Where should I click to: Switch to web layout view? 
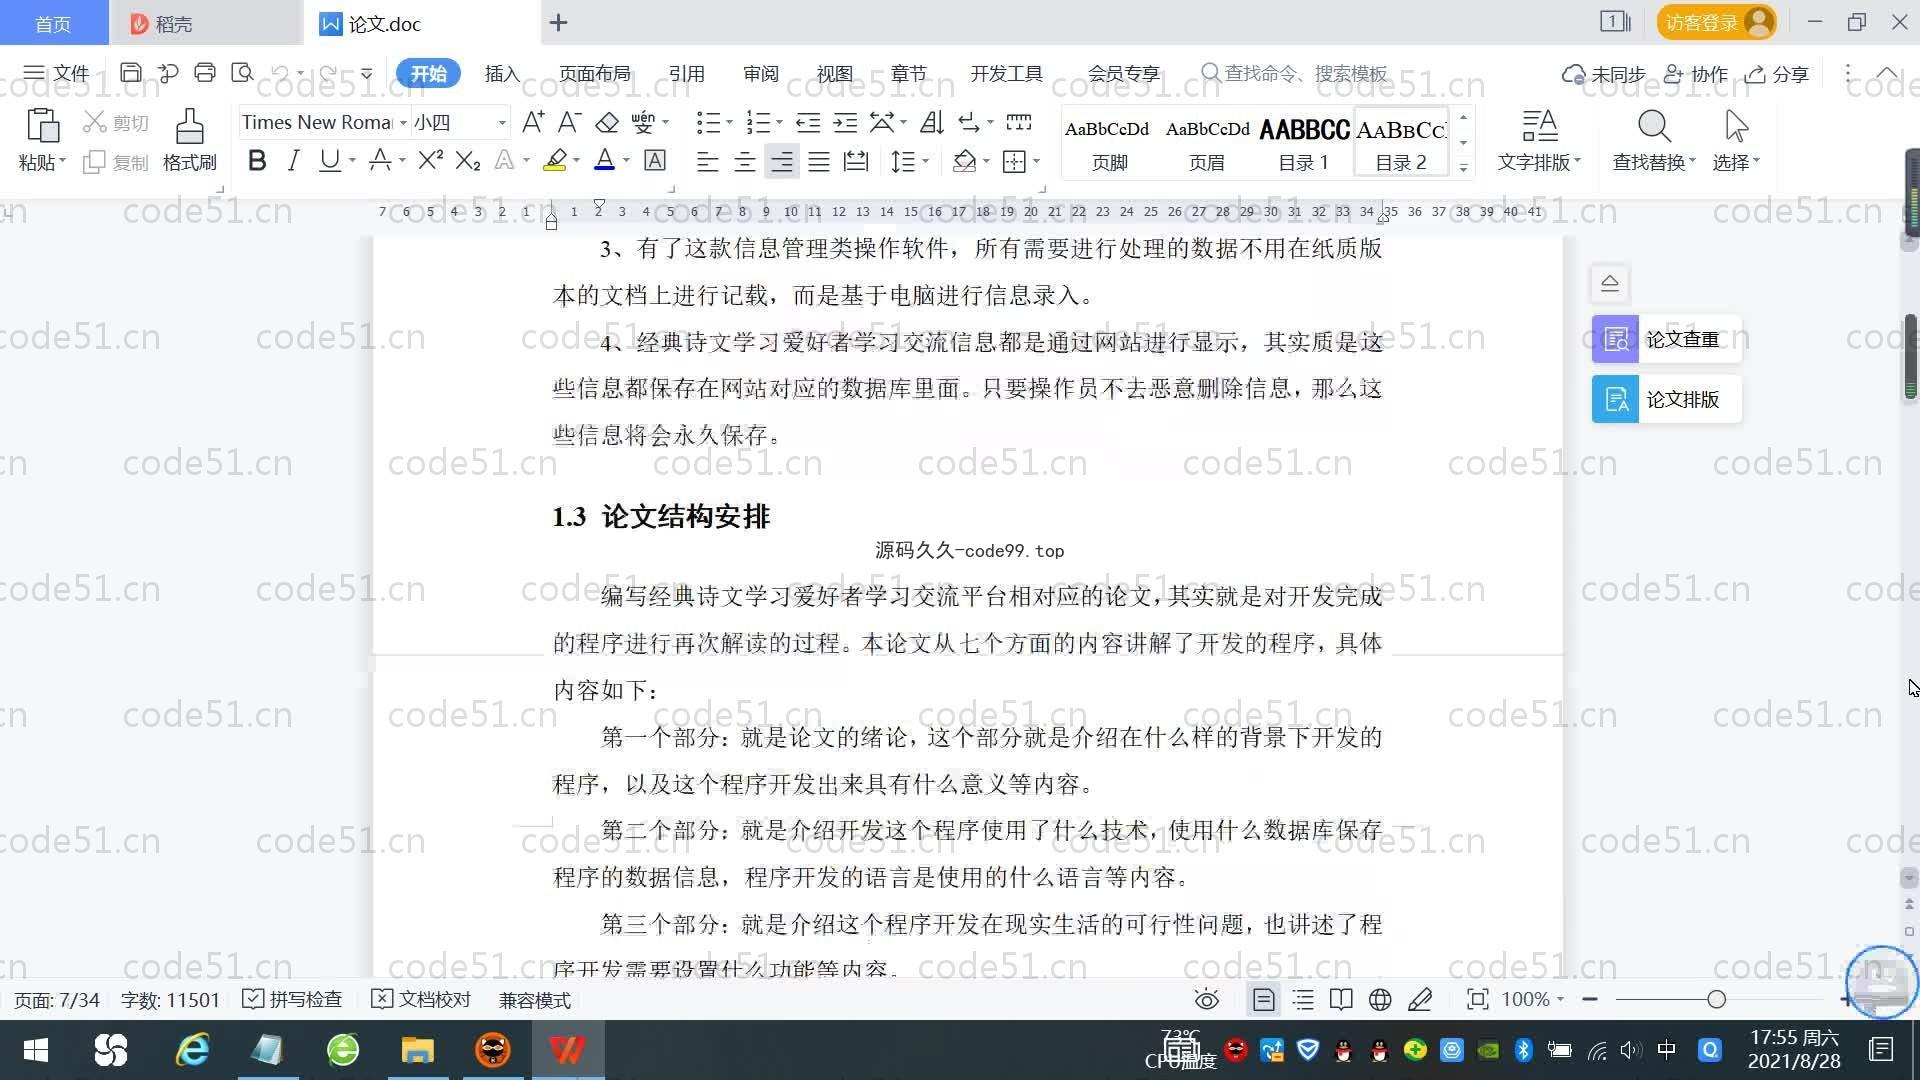click(1380, 999)
